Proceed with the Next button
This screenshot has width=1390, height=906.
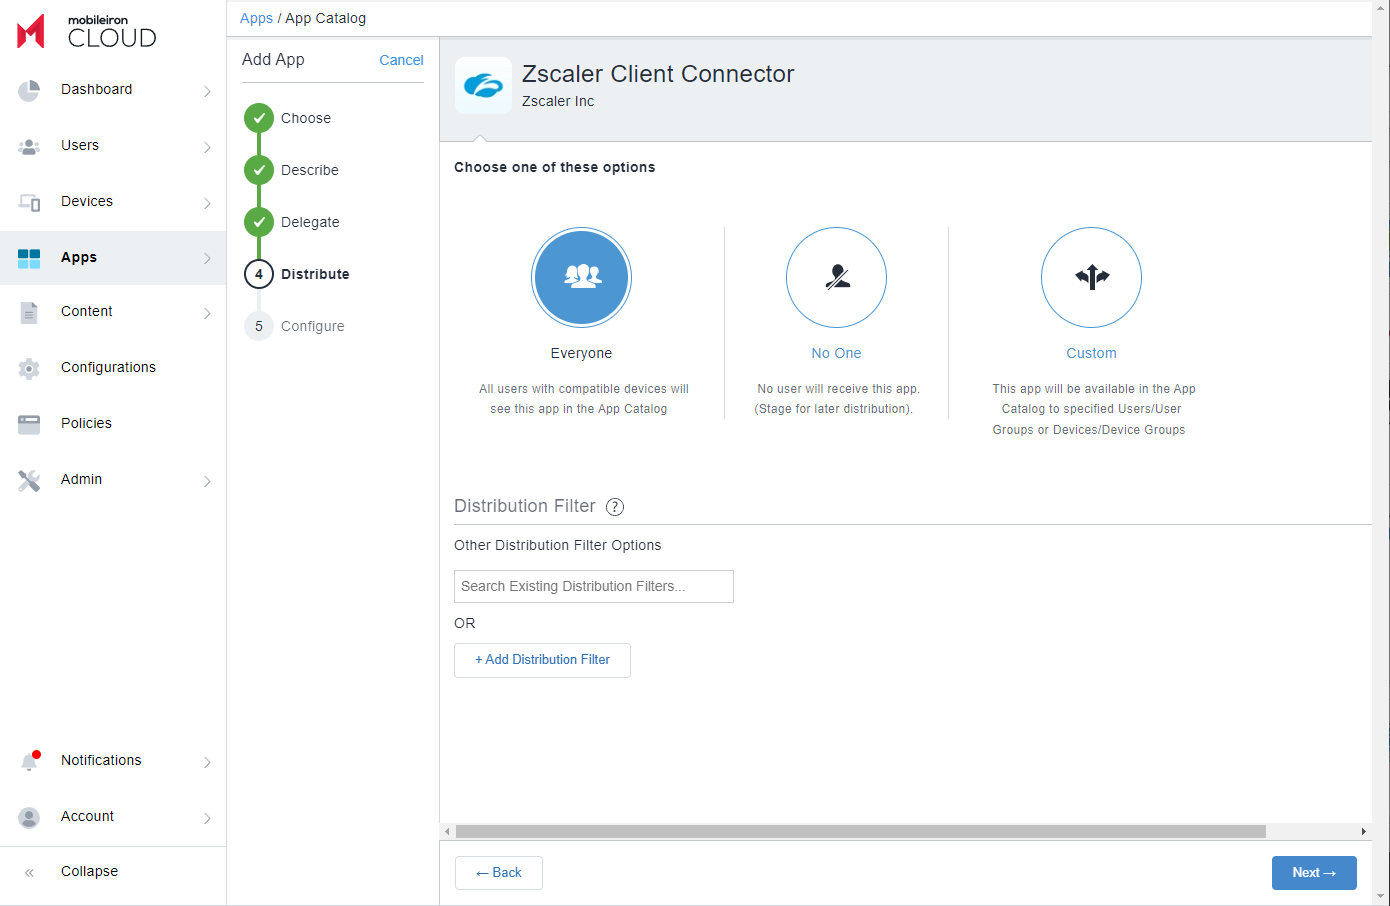coord(1314,872)
